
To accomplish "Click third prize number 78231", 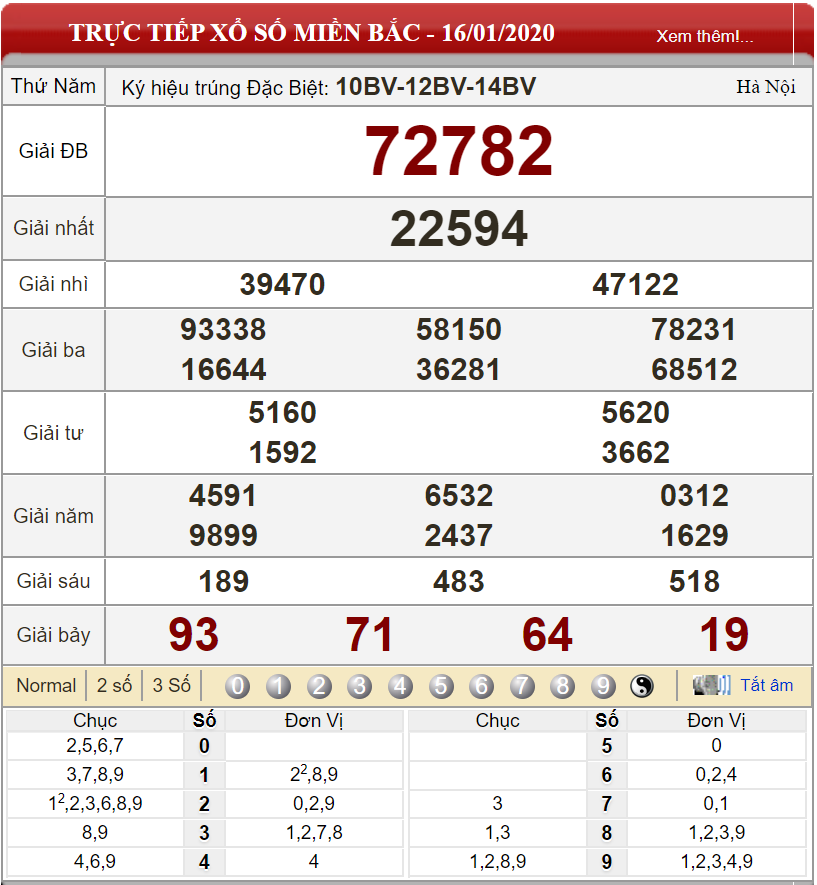I will tap(694, 330).
